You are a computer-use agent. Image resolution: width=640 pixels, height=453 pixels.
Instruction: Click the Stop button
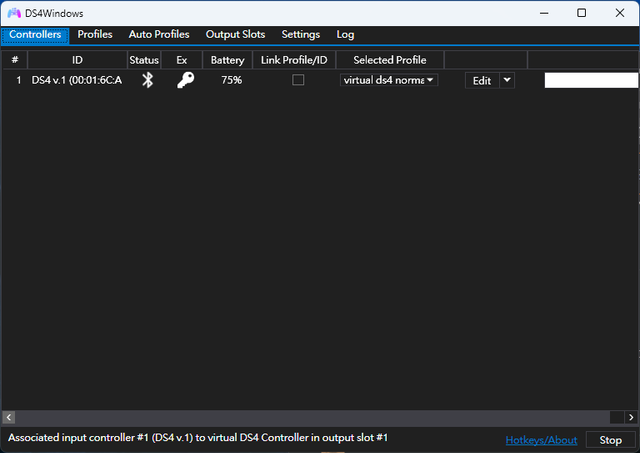point(611,440)
